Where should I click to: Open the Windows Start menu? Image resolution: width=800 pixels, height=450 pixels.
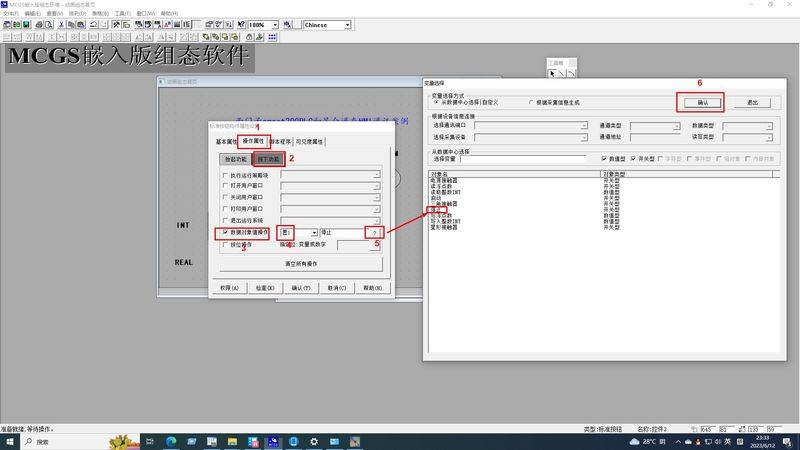[9, 441]
